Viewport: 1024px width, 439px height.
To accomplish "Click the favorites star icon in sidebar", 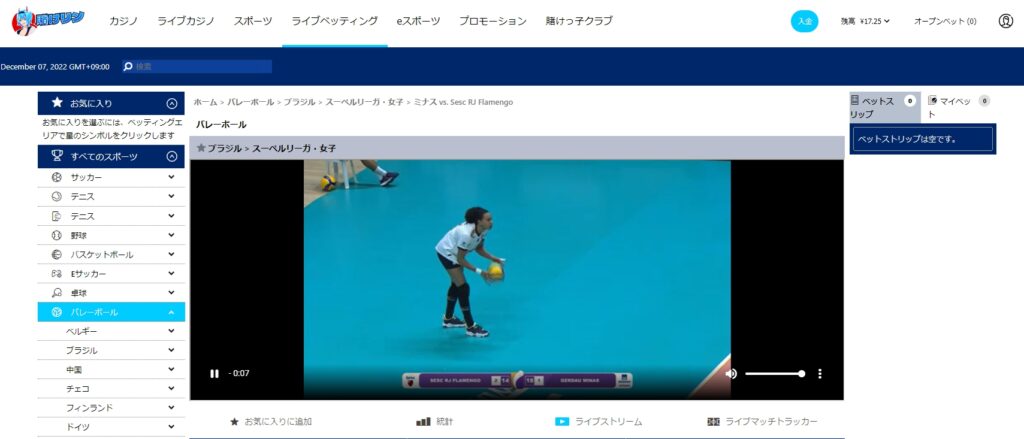I will point(57,103).
